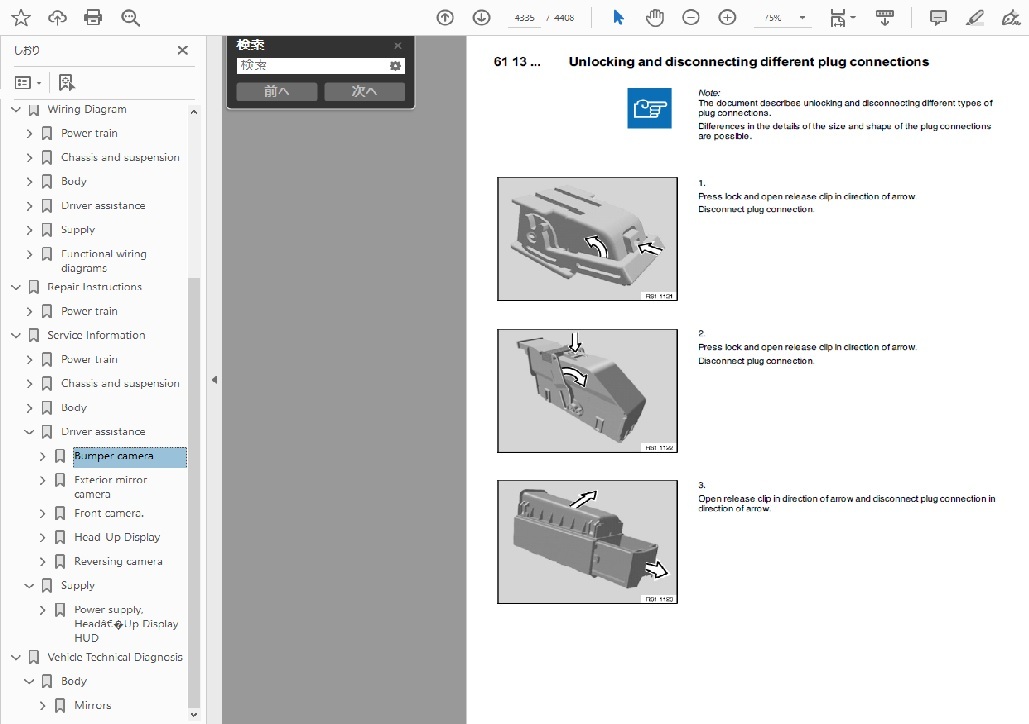Open the comment tool icon
This screenshot has height=724, width=1029.
coord(938,17)
